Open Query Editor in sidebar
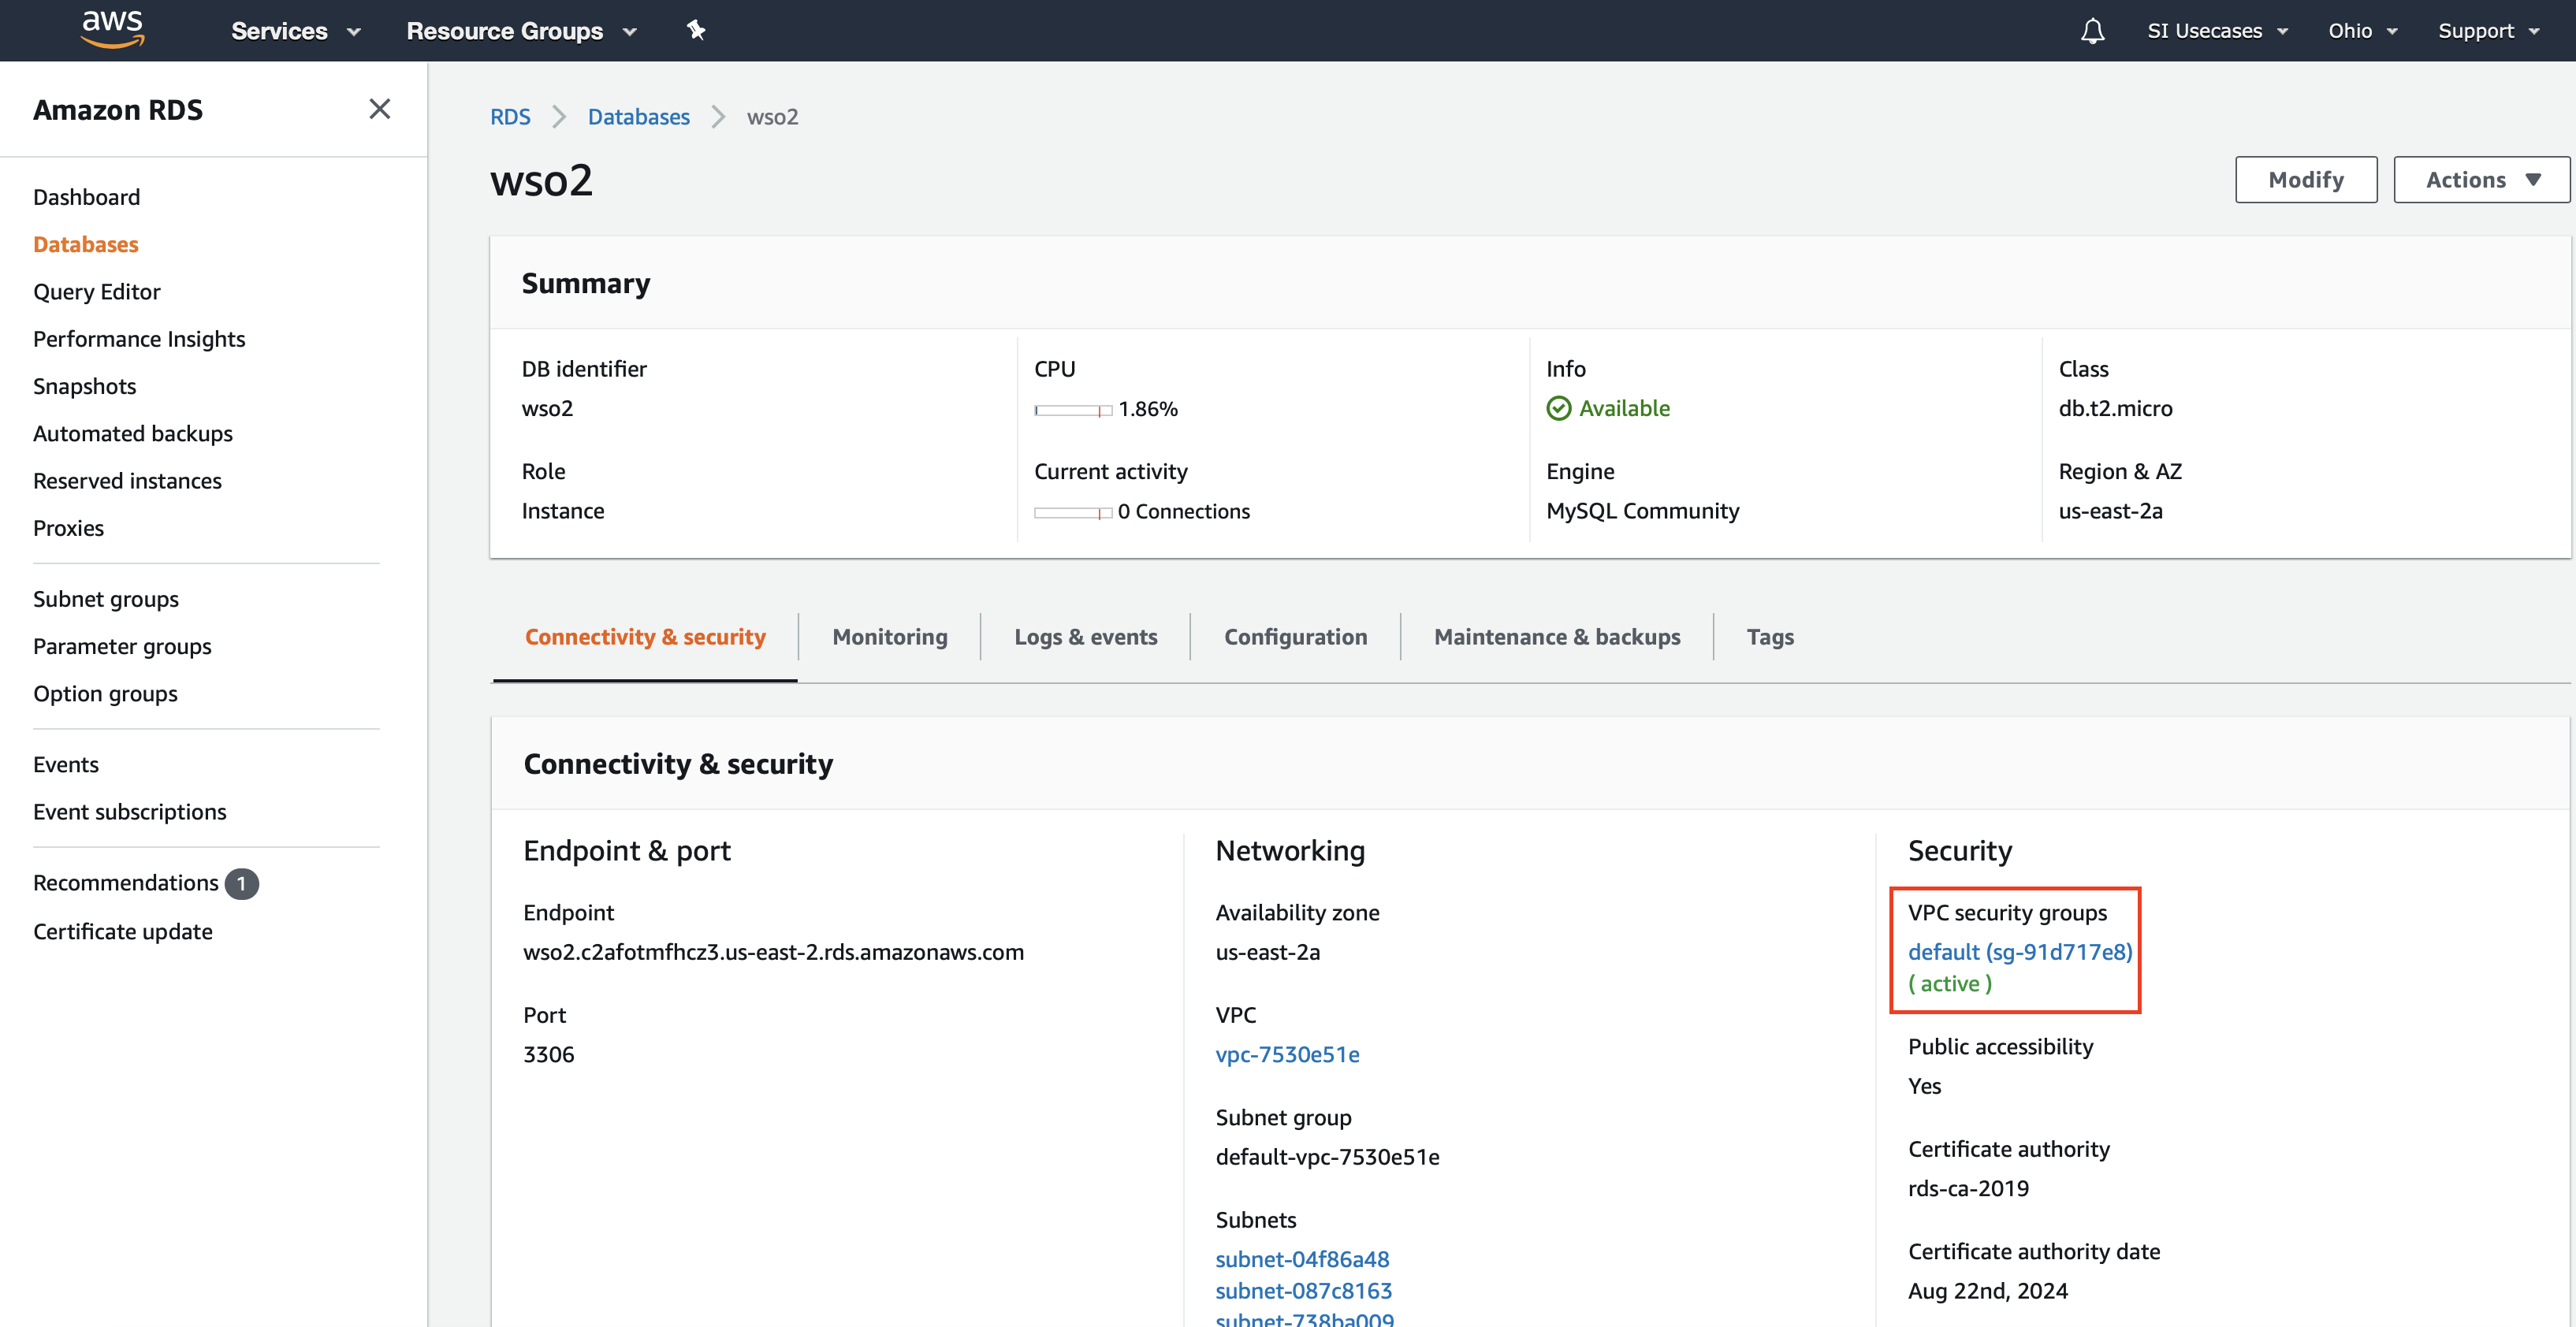 (96, 292)
